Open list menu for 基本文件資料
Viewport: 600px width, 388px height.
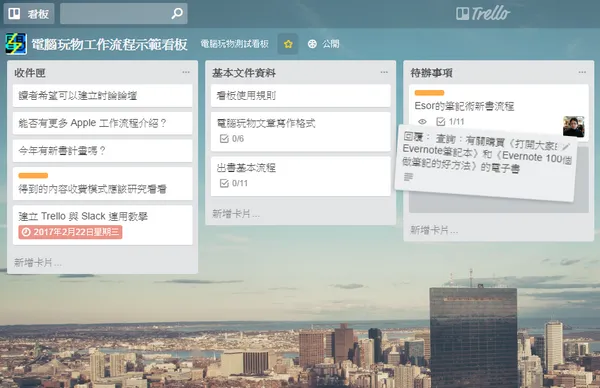[x=384, y=72]
